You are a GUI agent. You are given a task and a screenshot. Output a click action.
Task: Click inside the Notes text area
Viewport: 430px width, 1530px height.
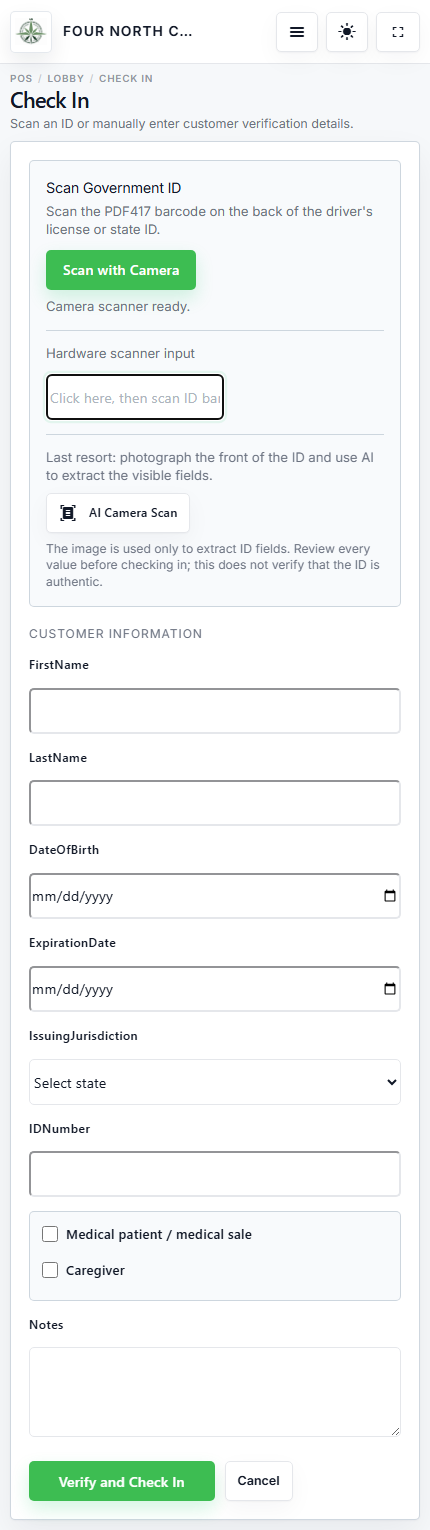click(215, 1392)
